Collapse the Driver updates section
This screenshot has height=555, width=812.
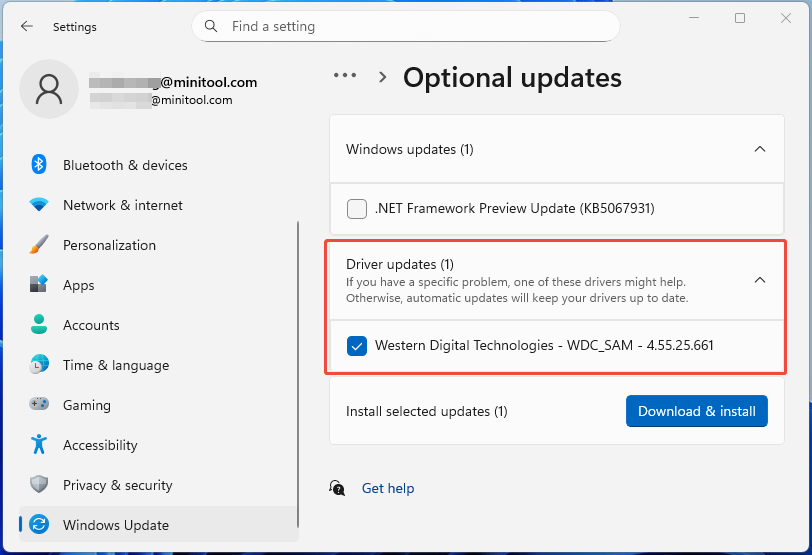point(760,280)
